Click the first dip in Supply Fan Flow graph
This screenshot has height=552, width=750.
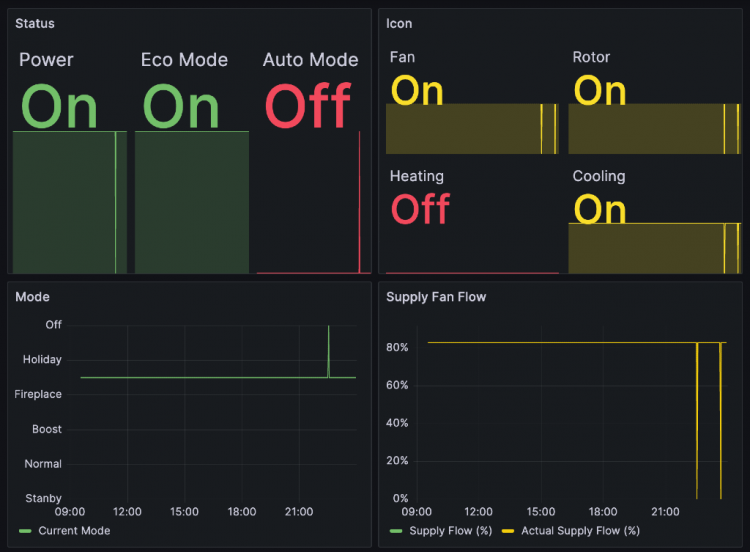(x=697, y=420)
